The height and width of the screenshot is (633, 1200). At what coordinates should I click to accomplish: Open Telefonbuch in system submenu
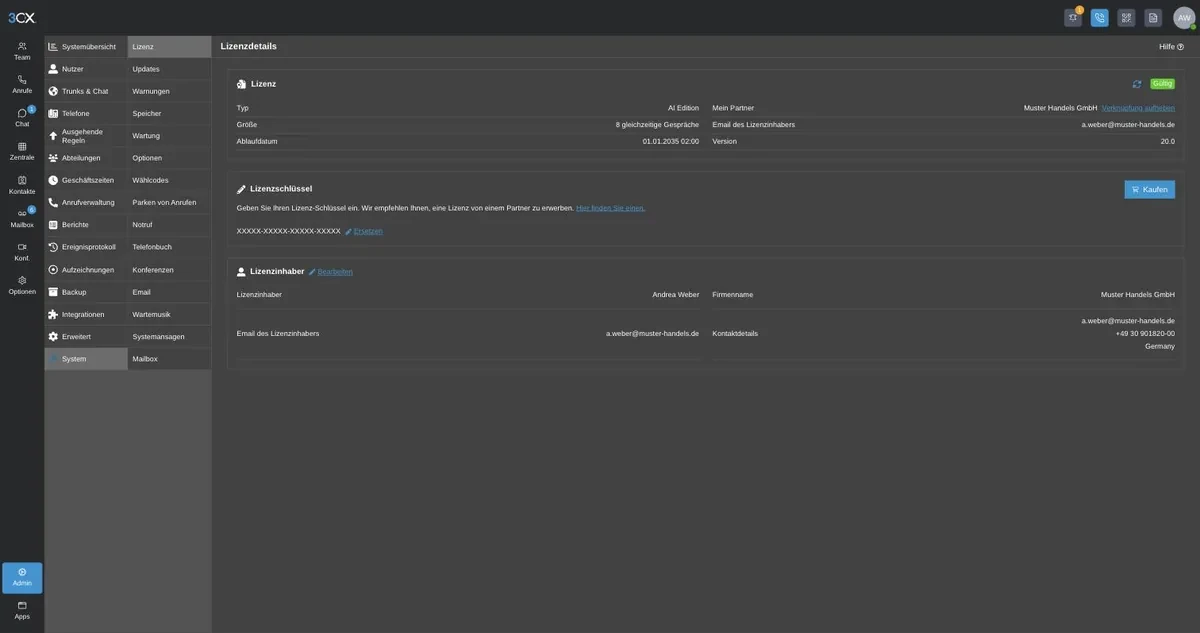pos(169,247)
